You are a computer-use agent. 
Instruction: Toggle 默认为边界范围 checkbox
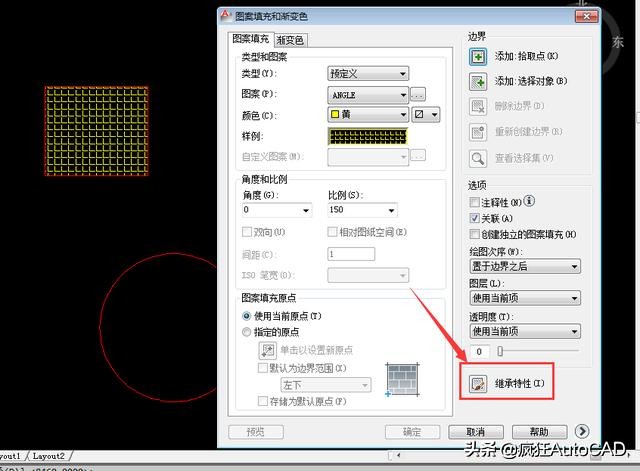pos(262,368)
